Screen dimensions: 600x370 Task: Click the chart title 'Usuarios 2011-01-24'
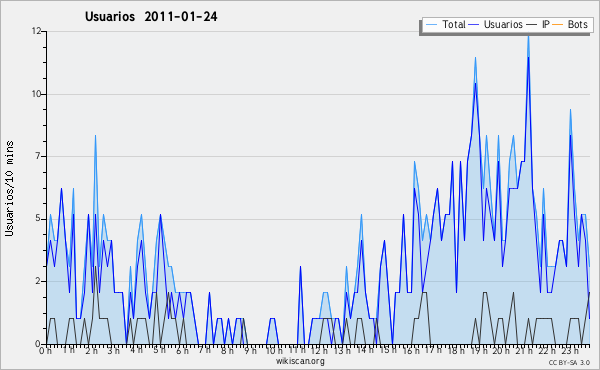click(151, 17)
